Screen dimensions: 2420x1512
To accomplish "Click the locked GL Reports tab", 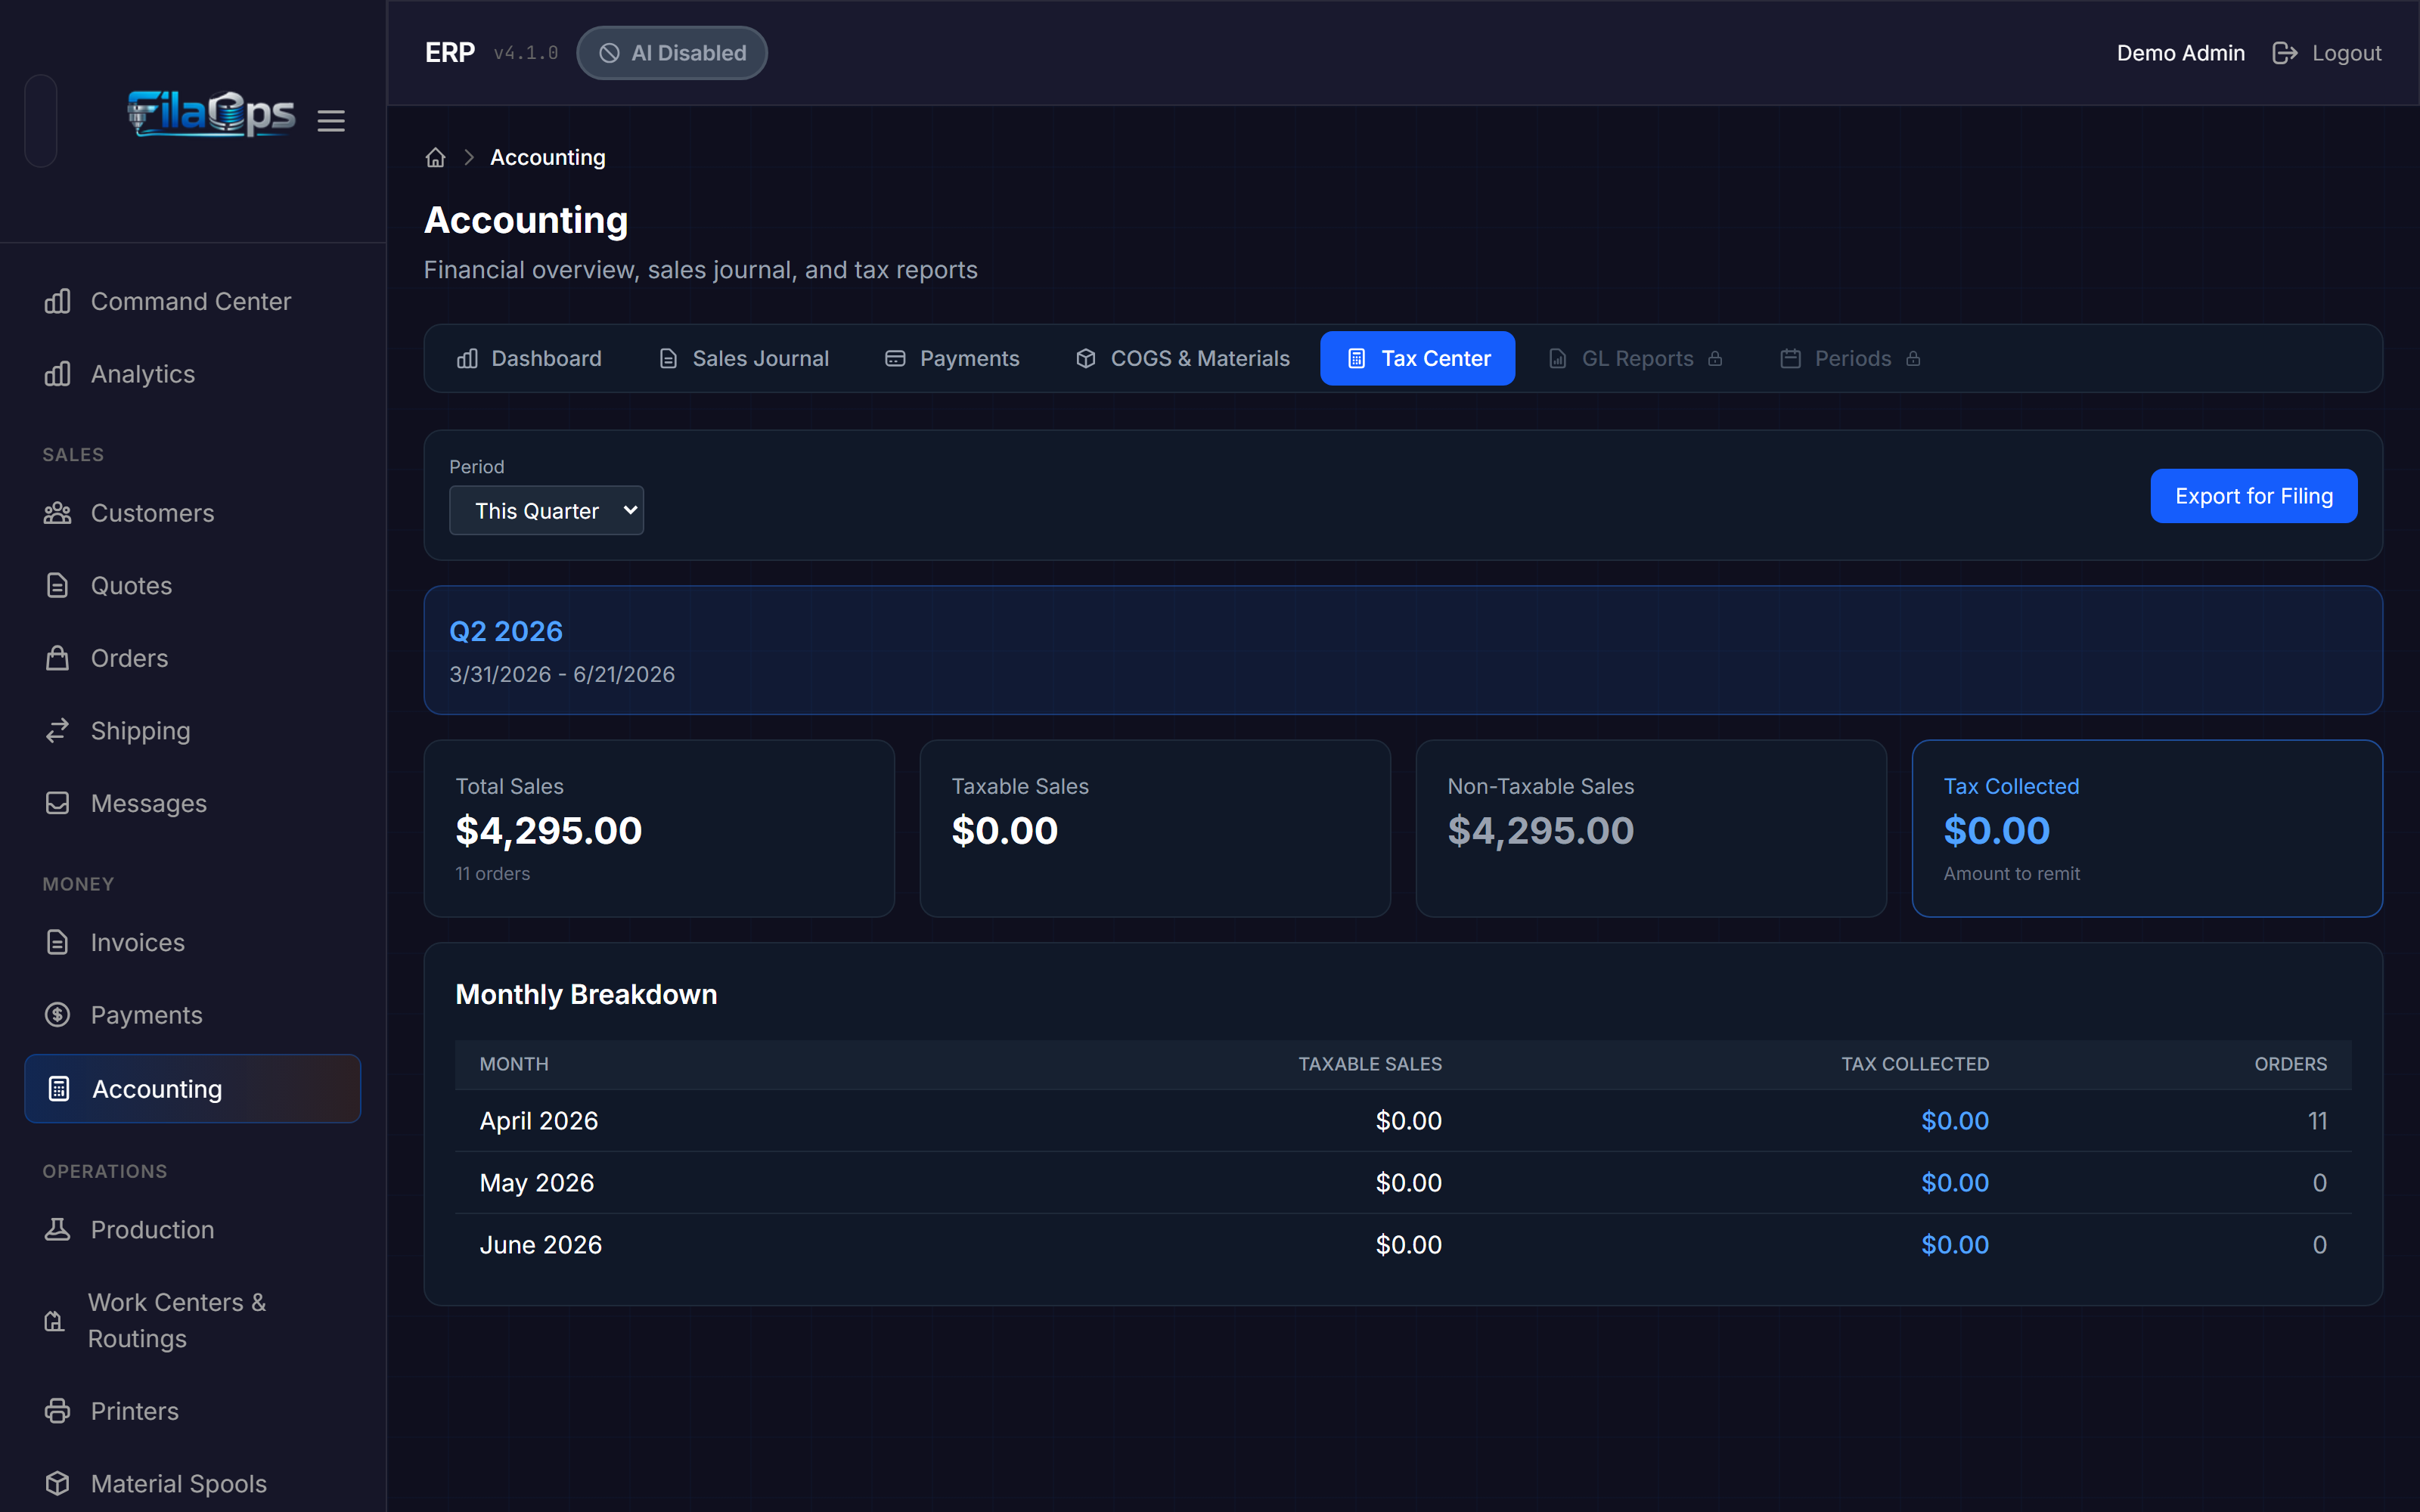I will [x=1635, y=358].
